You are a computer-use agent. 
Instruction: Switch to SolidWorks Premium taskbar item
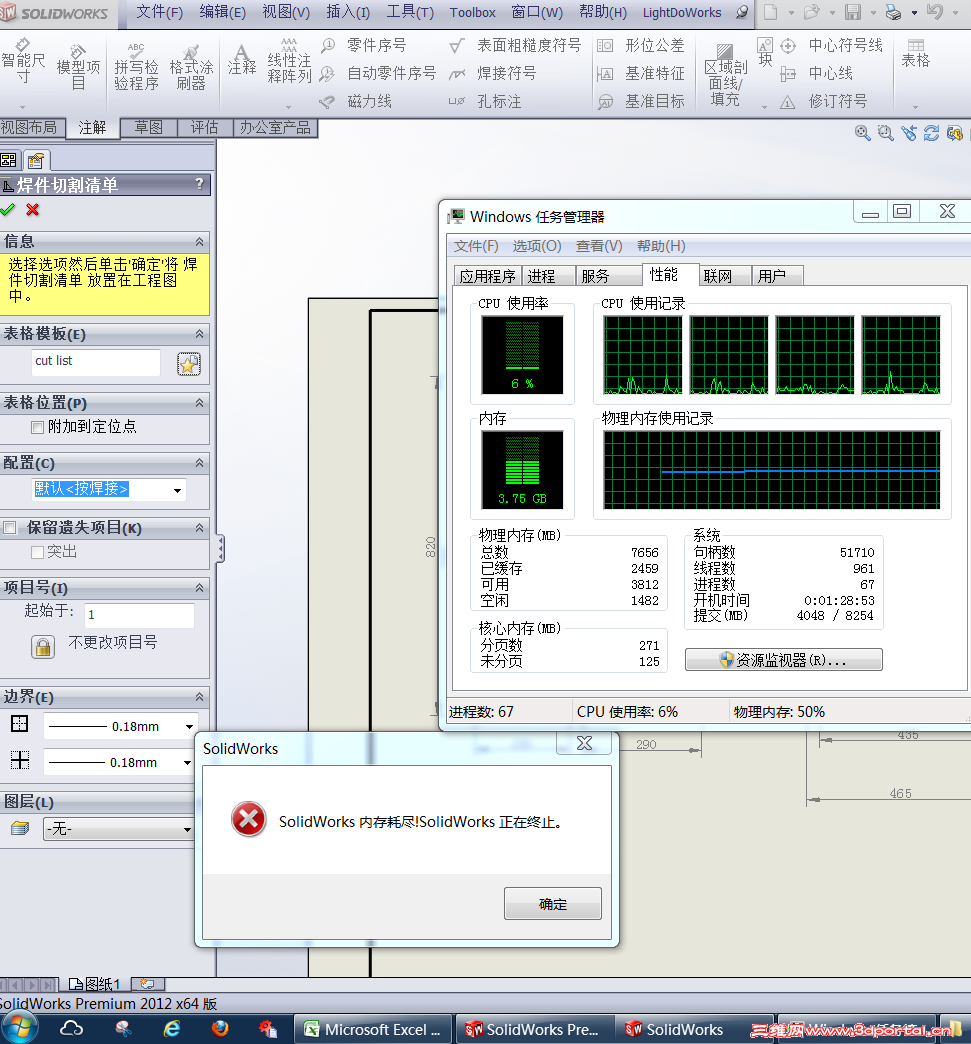534,1029
